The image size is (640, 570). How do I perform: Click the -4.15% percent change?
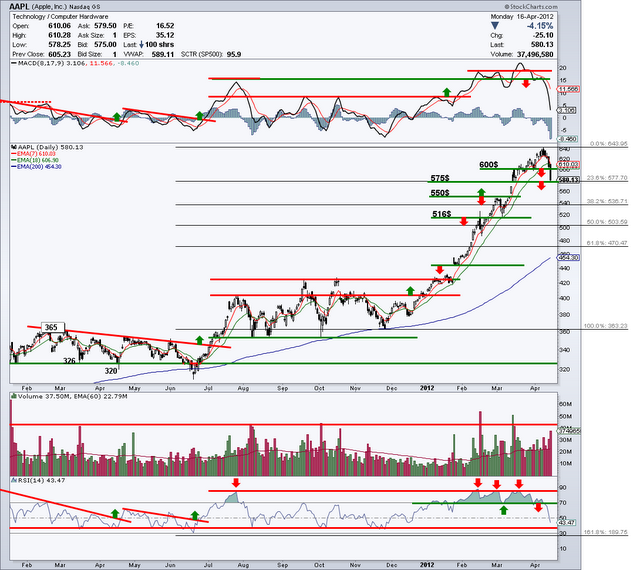coord(540,26)
